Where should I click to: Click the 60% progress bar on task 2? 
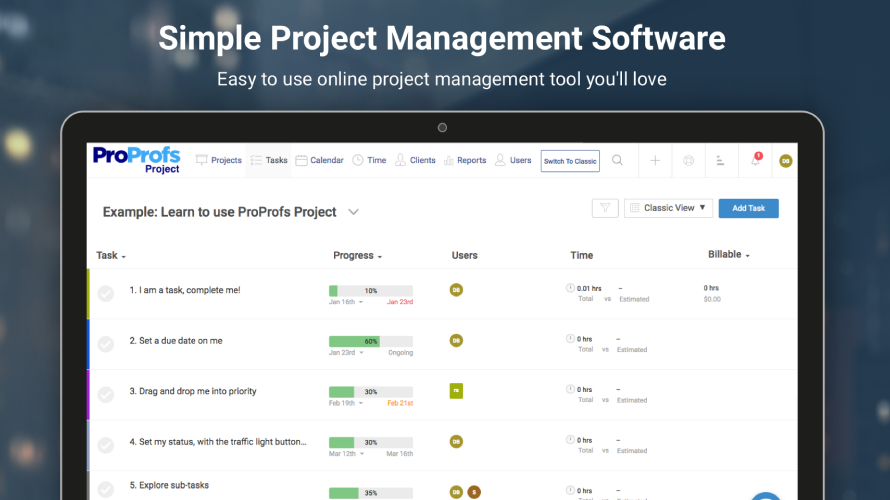pos(370,341)
